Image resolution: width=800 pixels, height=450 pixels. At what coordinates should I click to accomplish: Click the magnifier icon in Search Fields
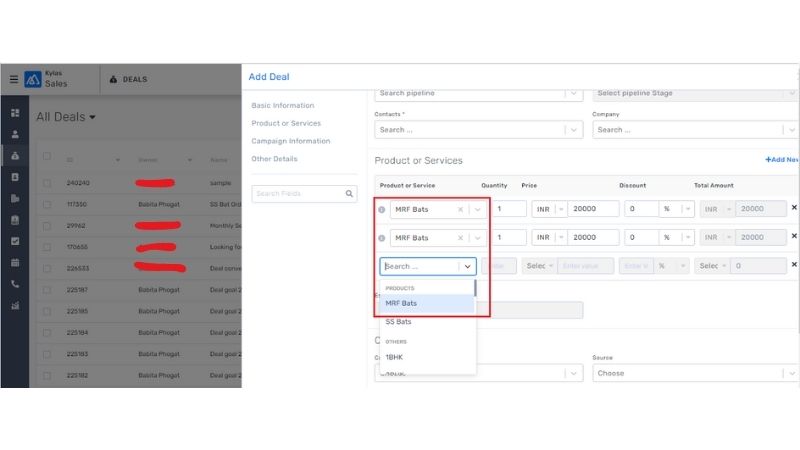coord(349,194)
